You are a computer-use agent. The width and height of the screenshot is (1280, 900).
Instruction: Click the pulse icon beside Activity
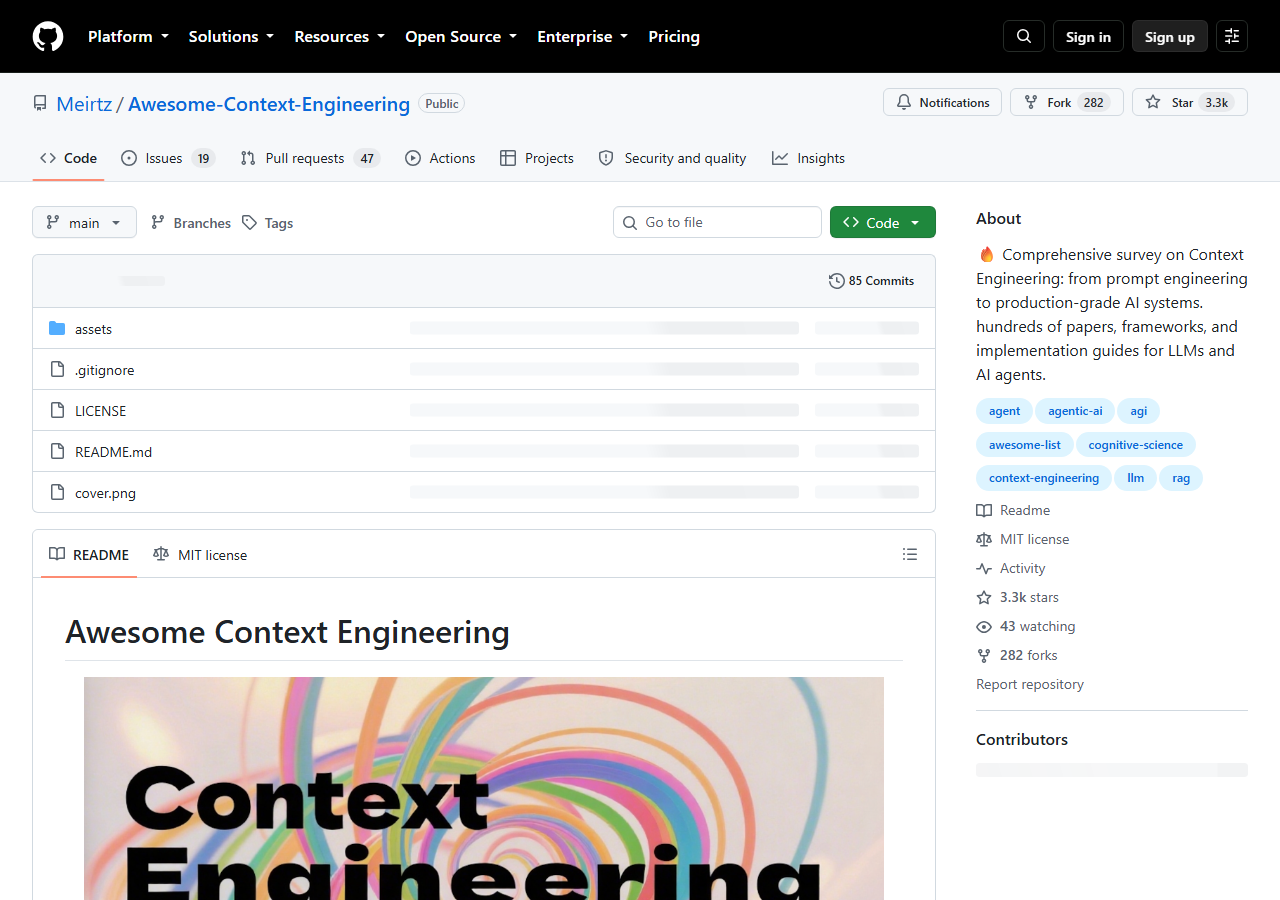point(984,568)
